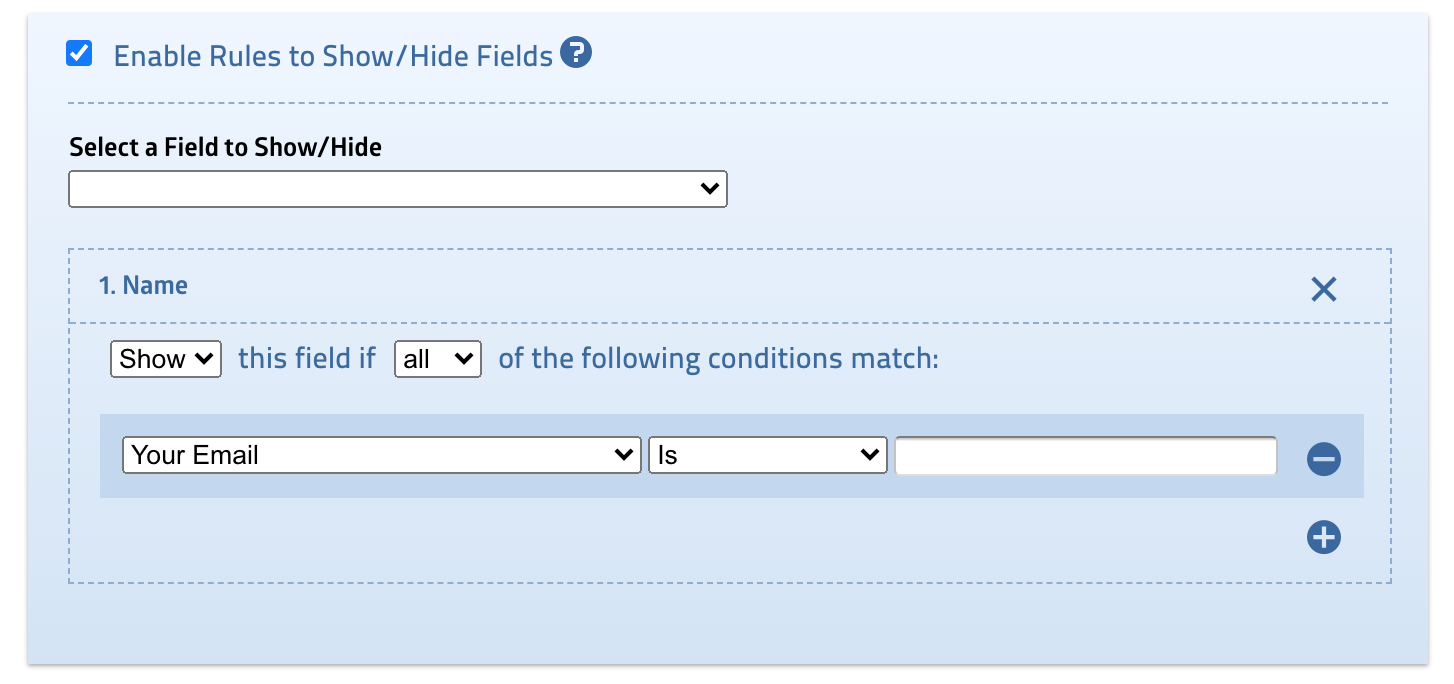
Task: Click the "this field if" text
Action: 307,359
